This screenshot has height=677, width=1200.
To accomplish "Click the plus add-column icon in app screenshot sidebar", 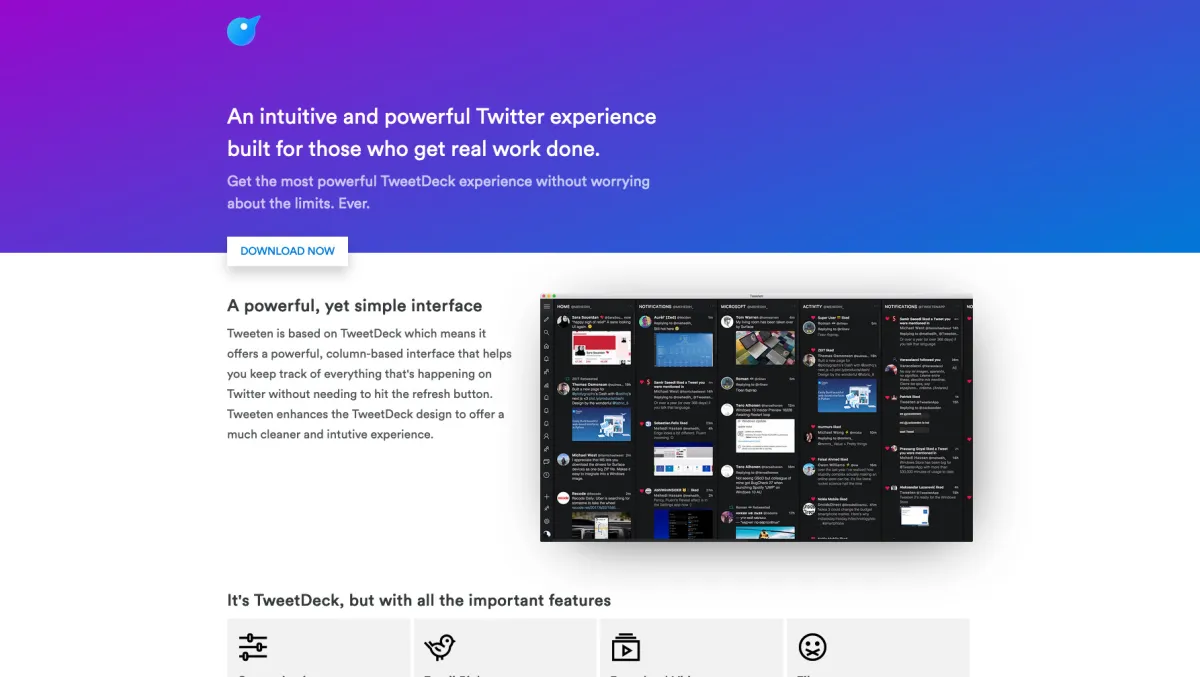I will pos(547,497).
